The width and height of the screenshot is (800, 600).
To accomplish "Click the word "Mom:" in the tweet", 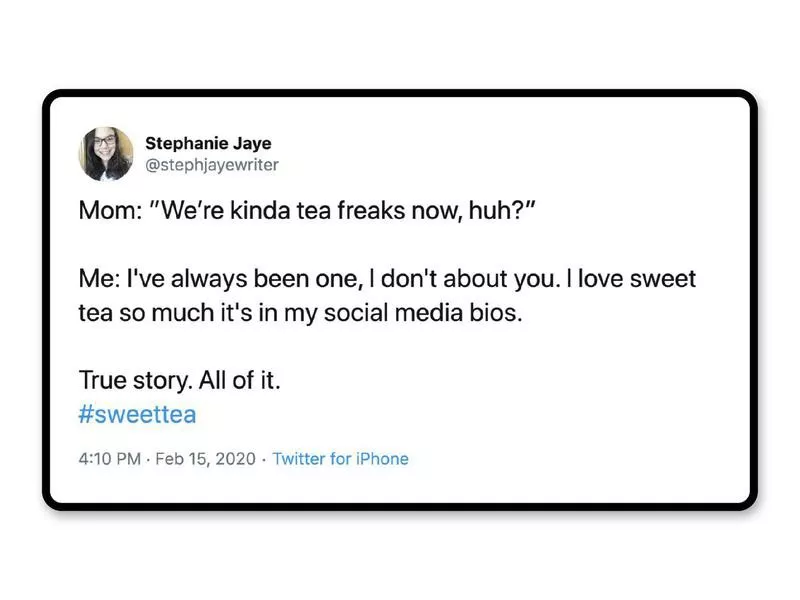I will pyautogui.click(x=106, y=214).
